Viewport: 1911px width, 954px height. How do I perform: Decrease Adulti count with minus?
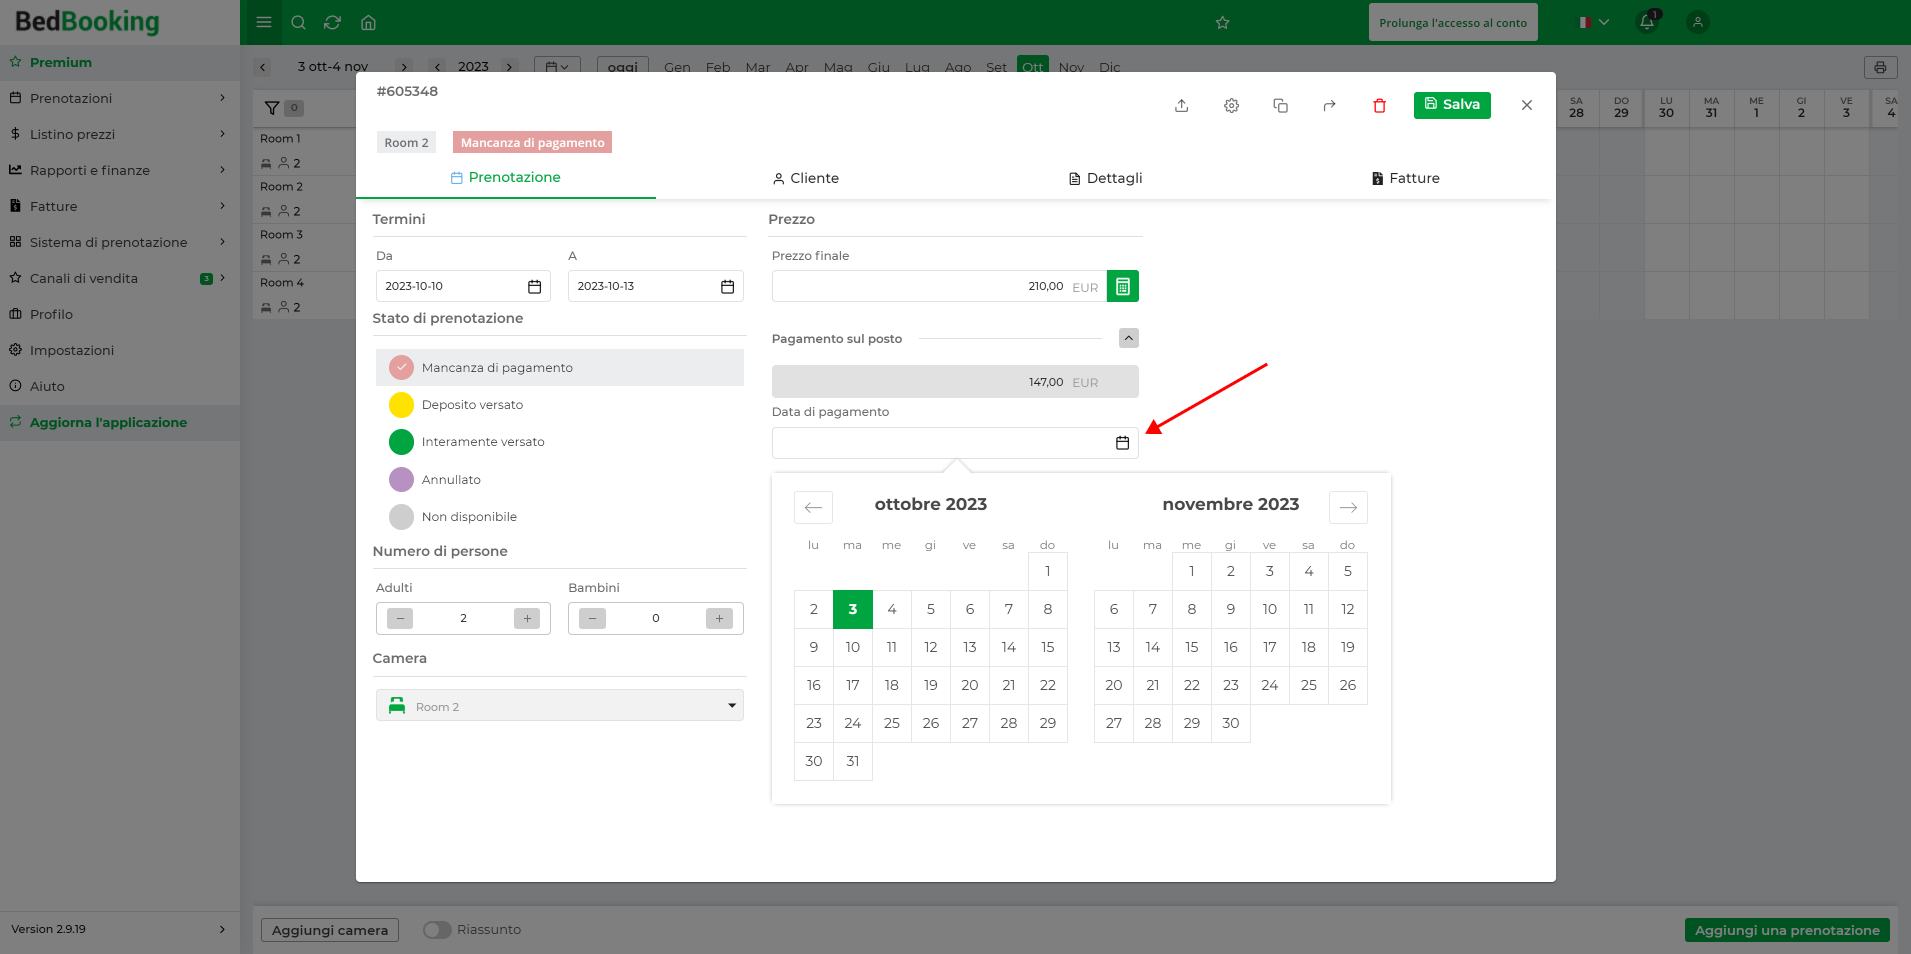pos(400,618)
